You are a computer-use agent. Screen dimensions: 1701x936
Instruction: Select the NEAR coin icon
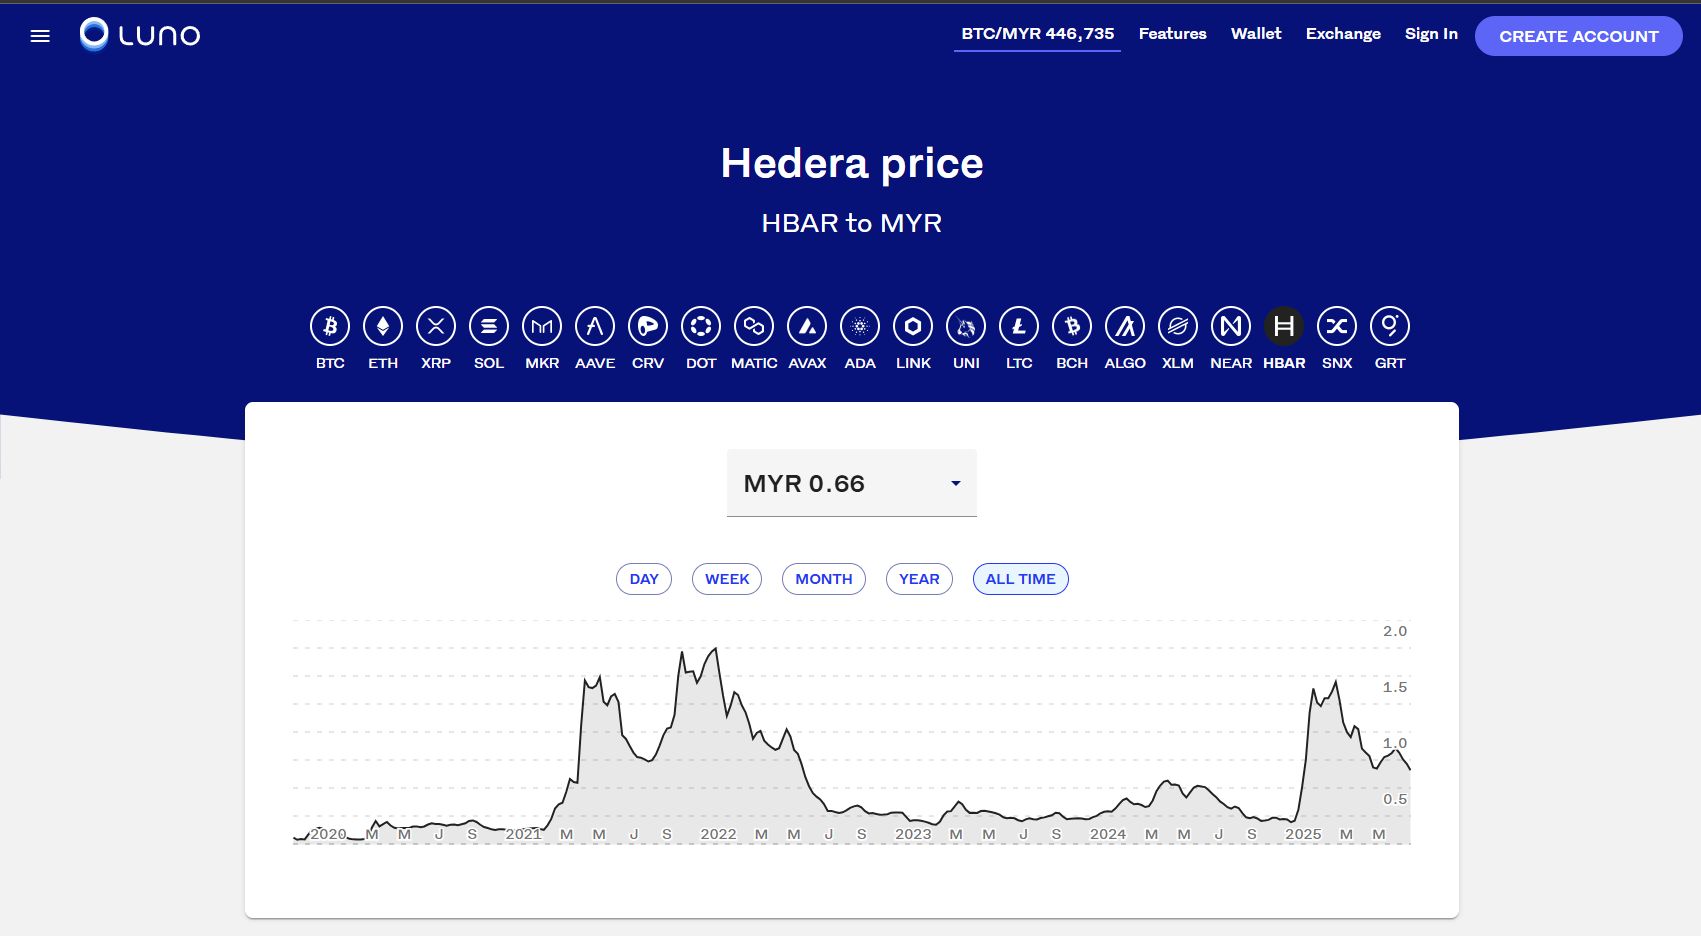point(1231,326)
